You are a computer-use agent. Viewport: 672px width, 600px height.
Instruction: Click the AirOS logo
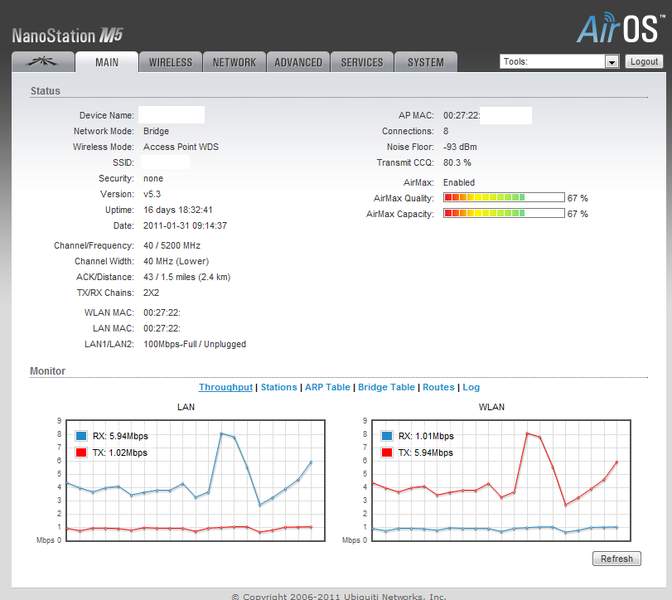pos(621,27)
